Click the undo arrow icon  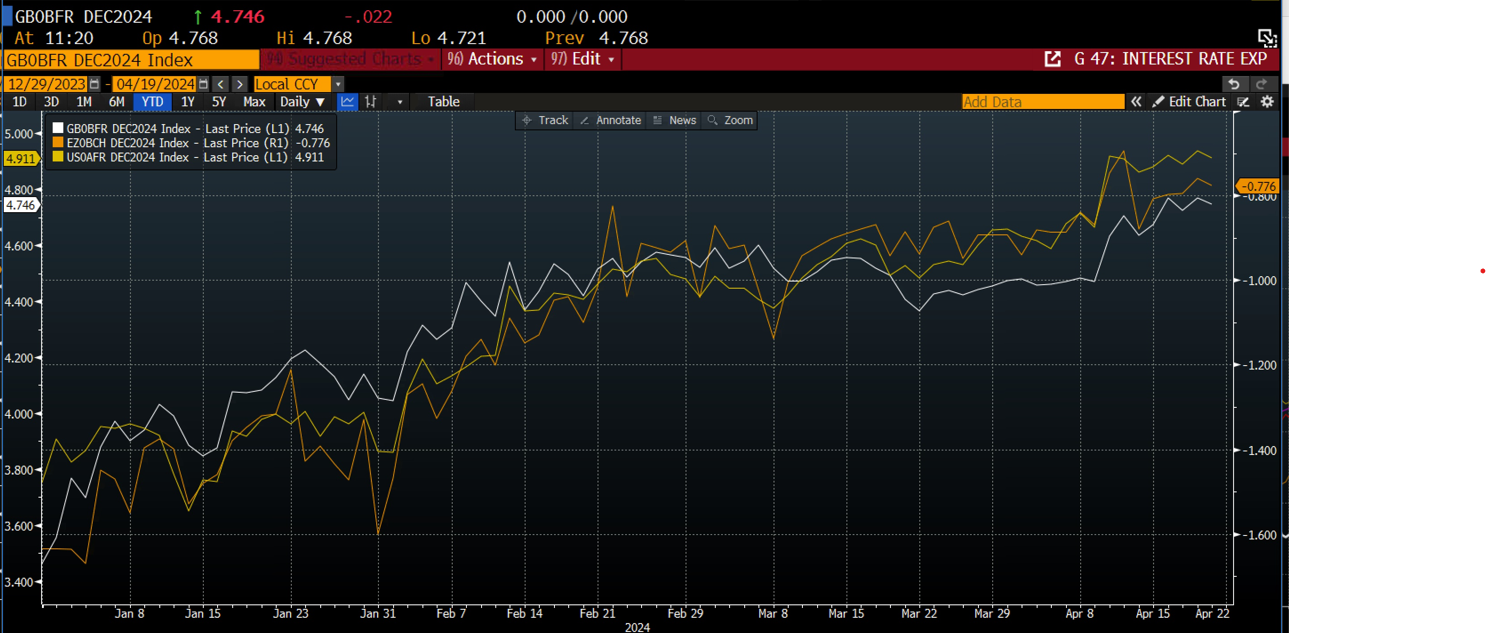tap(1235, 84)
